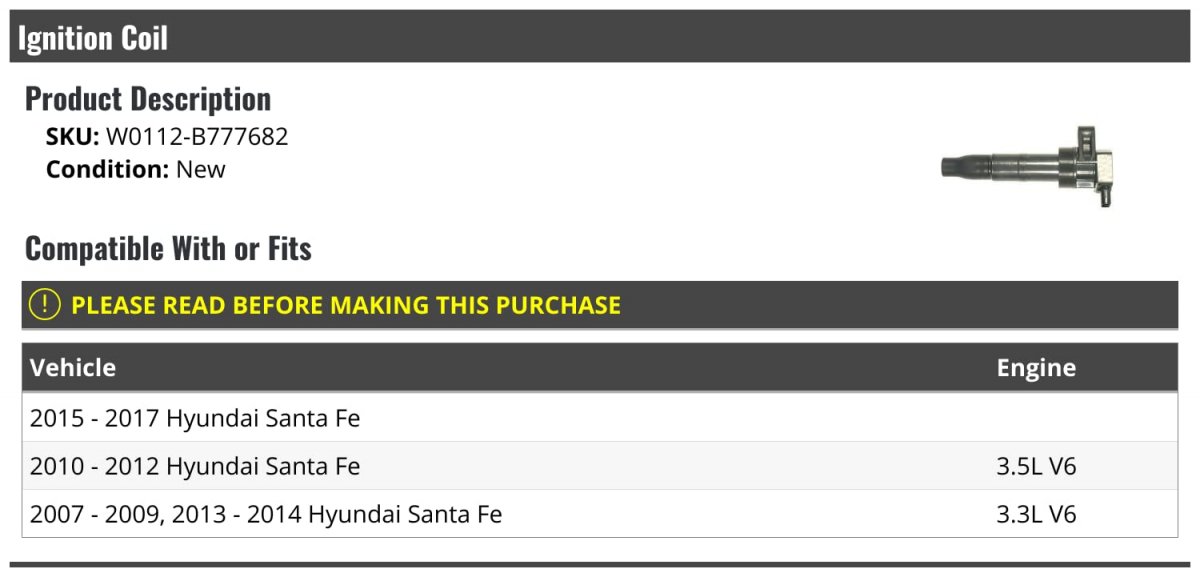Click the yellow exclamation warning icon
This screenshot has width=1200, height=577.
pyautogui.click(x=45, y=305)
